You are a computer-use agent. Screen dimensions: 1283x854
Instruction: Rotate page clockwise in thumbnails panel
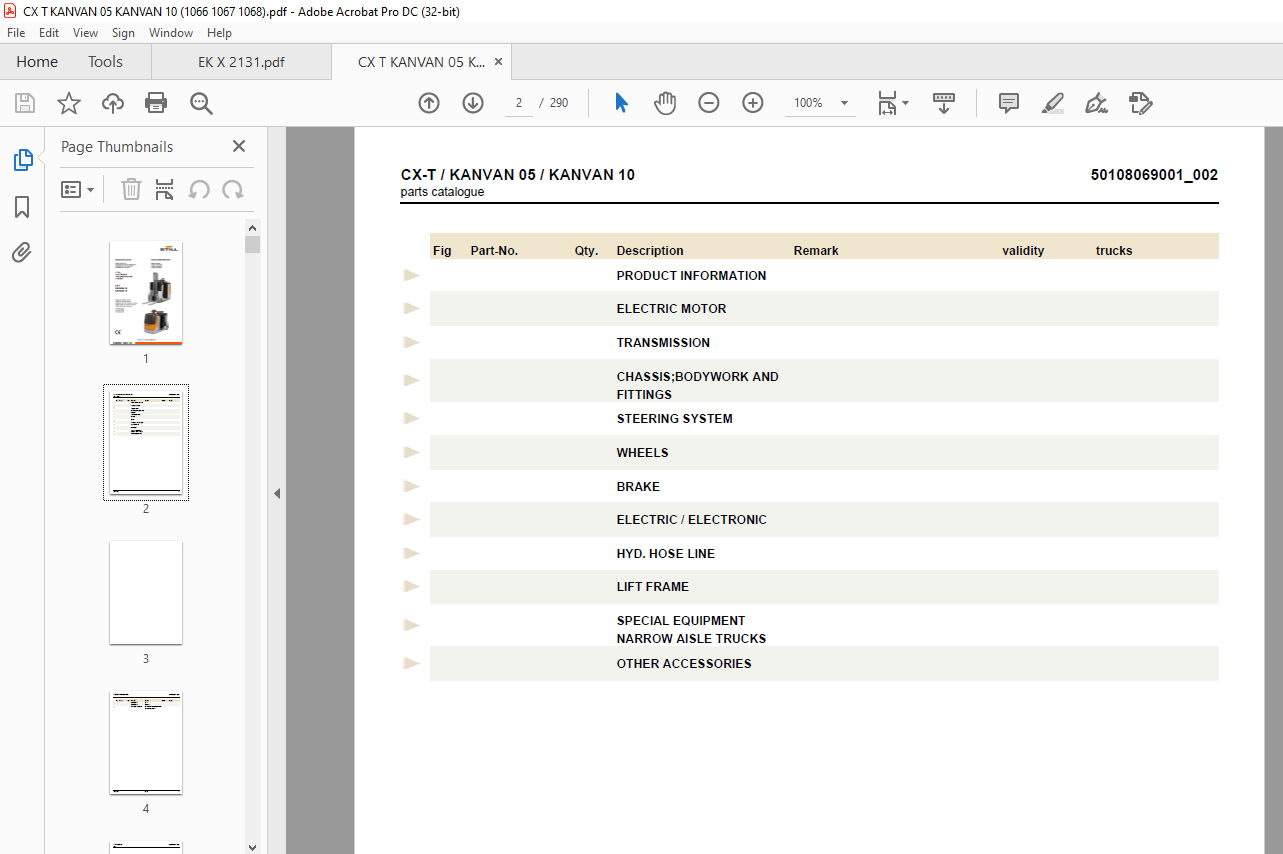(233, 189)
